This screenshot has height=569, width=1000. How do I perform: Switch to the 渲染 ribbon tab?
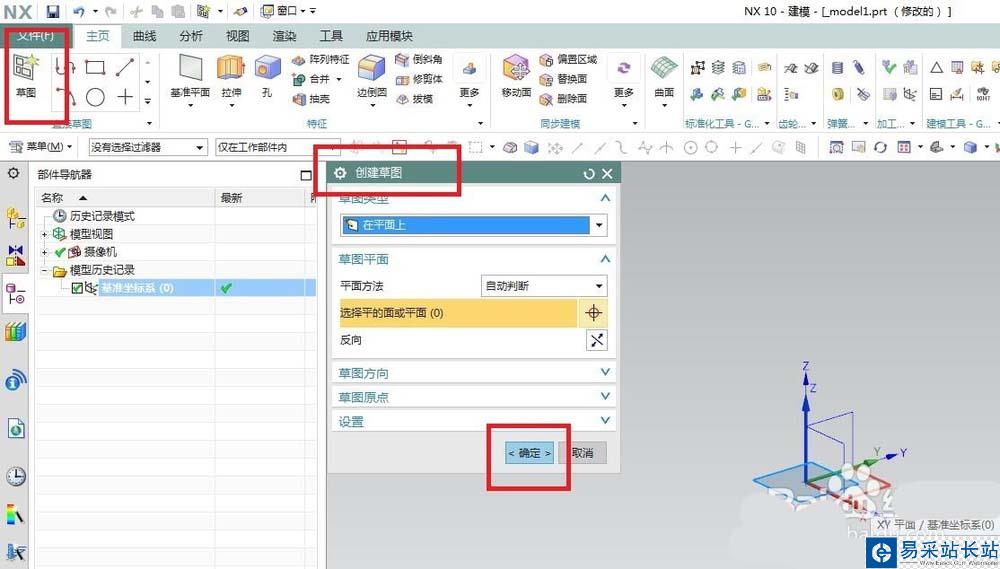284,36
